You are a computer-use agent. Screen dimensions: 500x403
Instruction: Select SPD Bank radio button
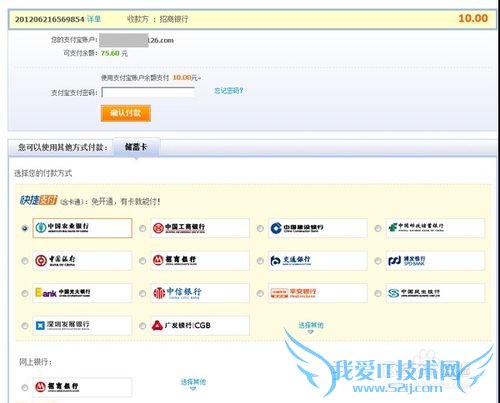[x=378, y=261]
